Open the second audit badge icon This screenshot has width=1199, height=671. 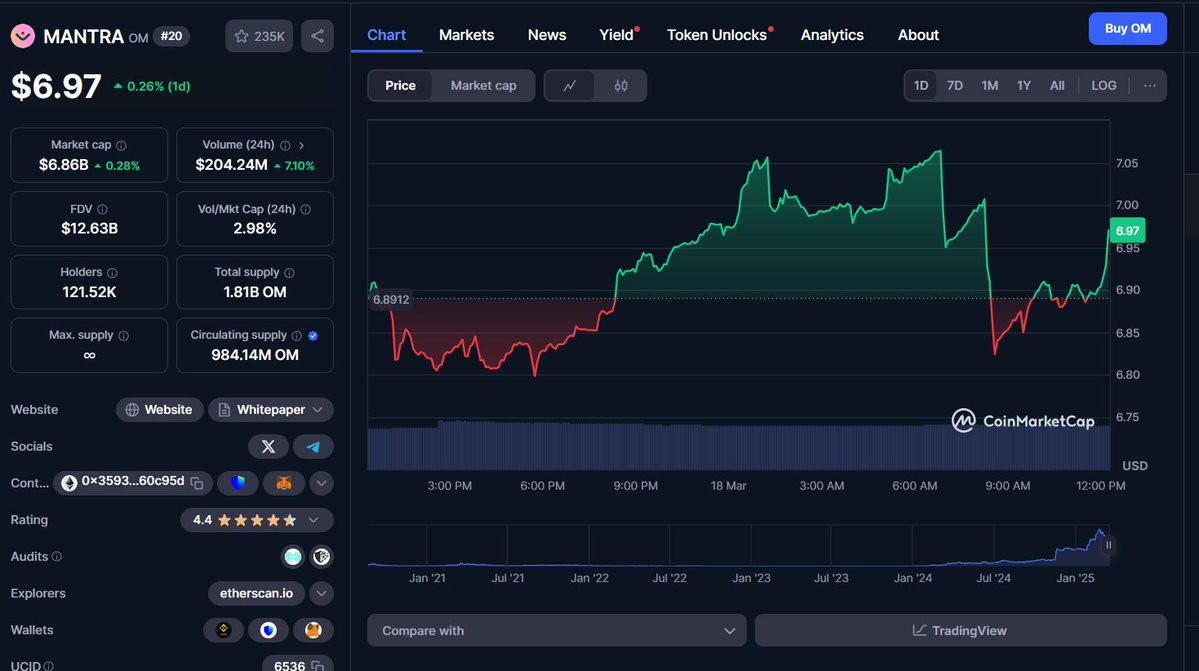[321, 557]
